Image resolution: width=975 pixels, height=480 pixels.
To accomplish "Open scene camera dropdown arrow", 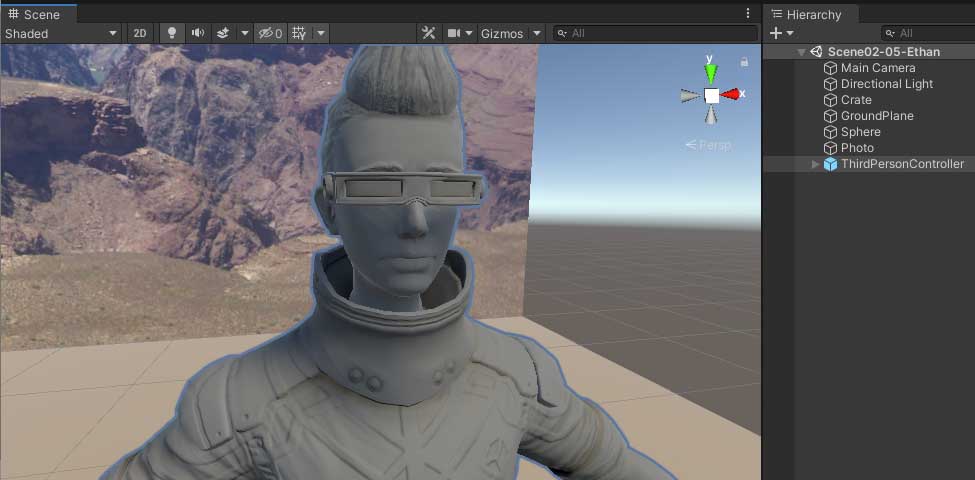I will (469, 34).
